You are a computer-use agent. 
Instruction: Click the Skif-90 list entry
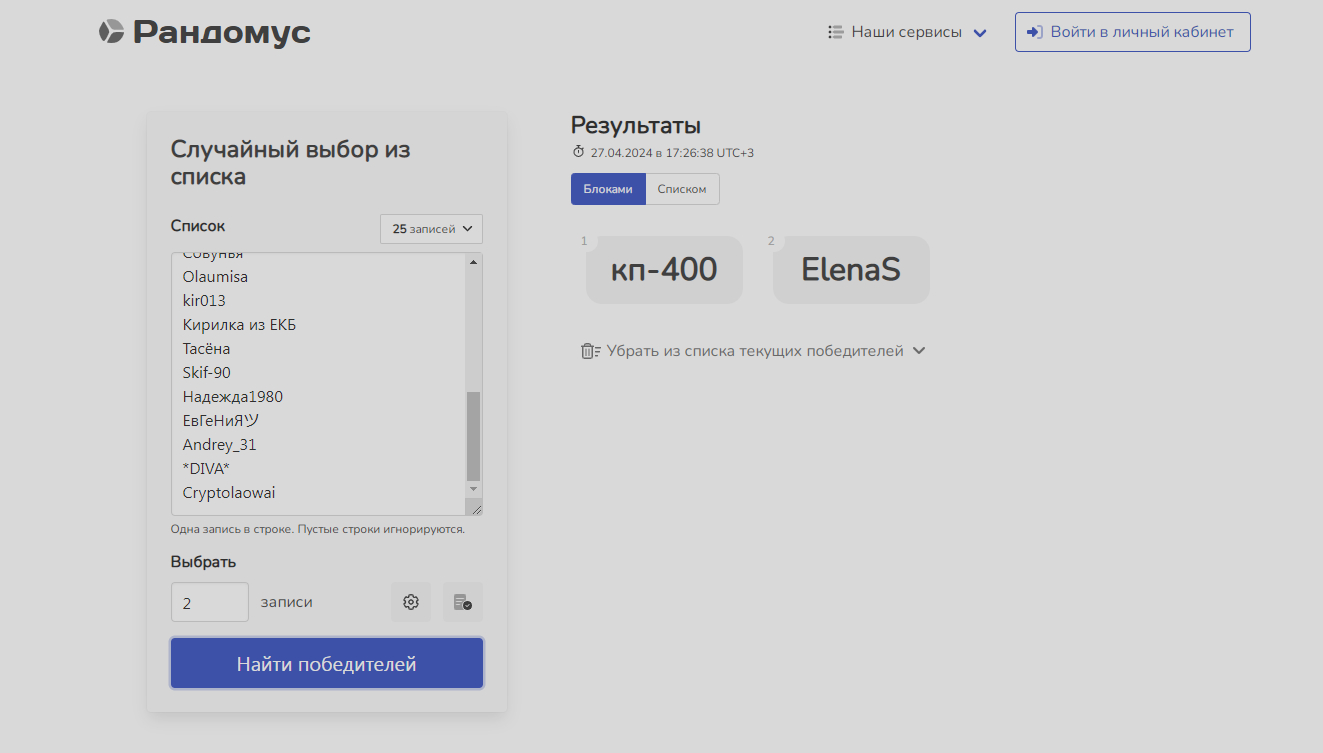[206, 372]
